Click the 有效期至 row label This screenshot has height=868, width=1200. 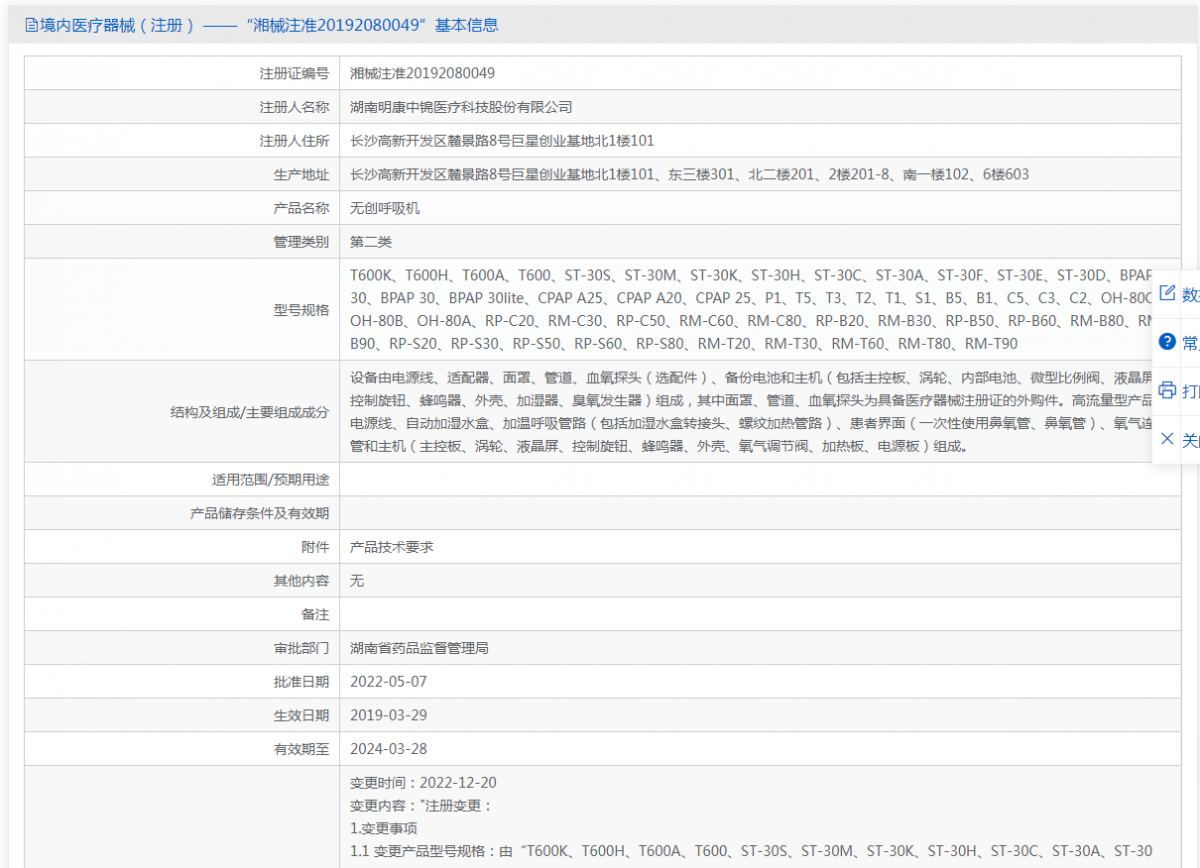[x=301, y=749]
